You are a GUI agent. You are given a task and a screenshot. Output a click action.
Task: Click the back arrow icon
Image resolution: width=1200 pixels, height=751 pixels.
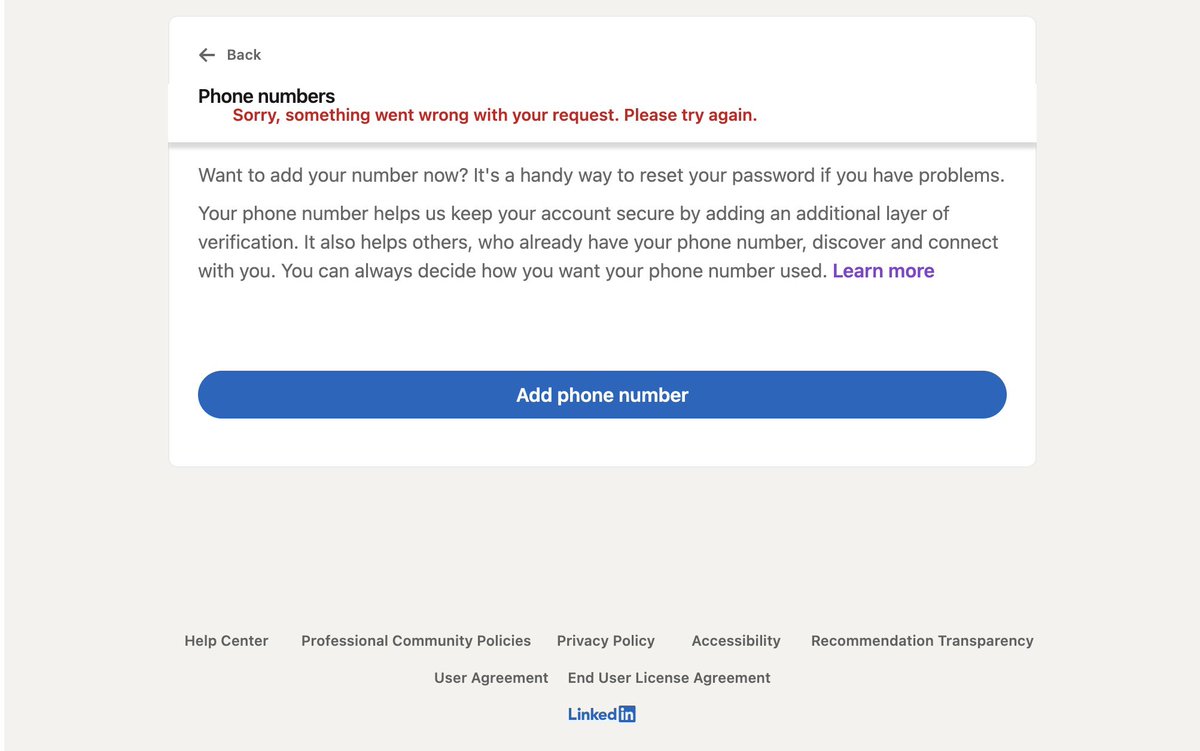point(207,55)
